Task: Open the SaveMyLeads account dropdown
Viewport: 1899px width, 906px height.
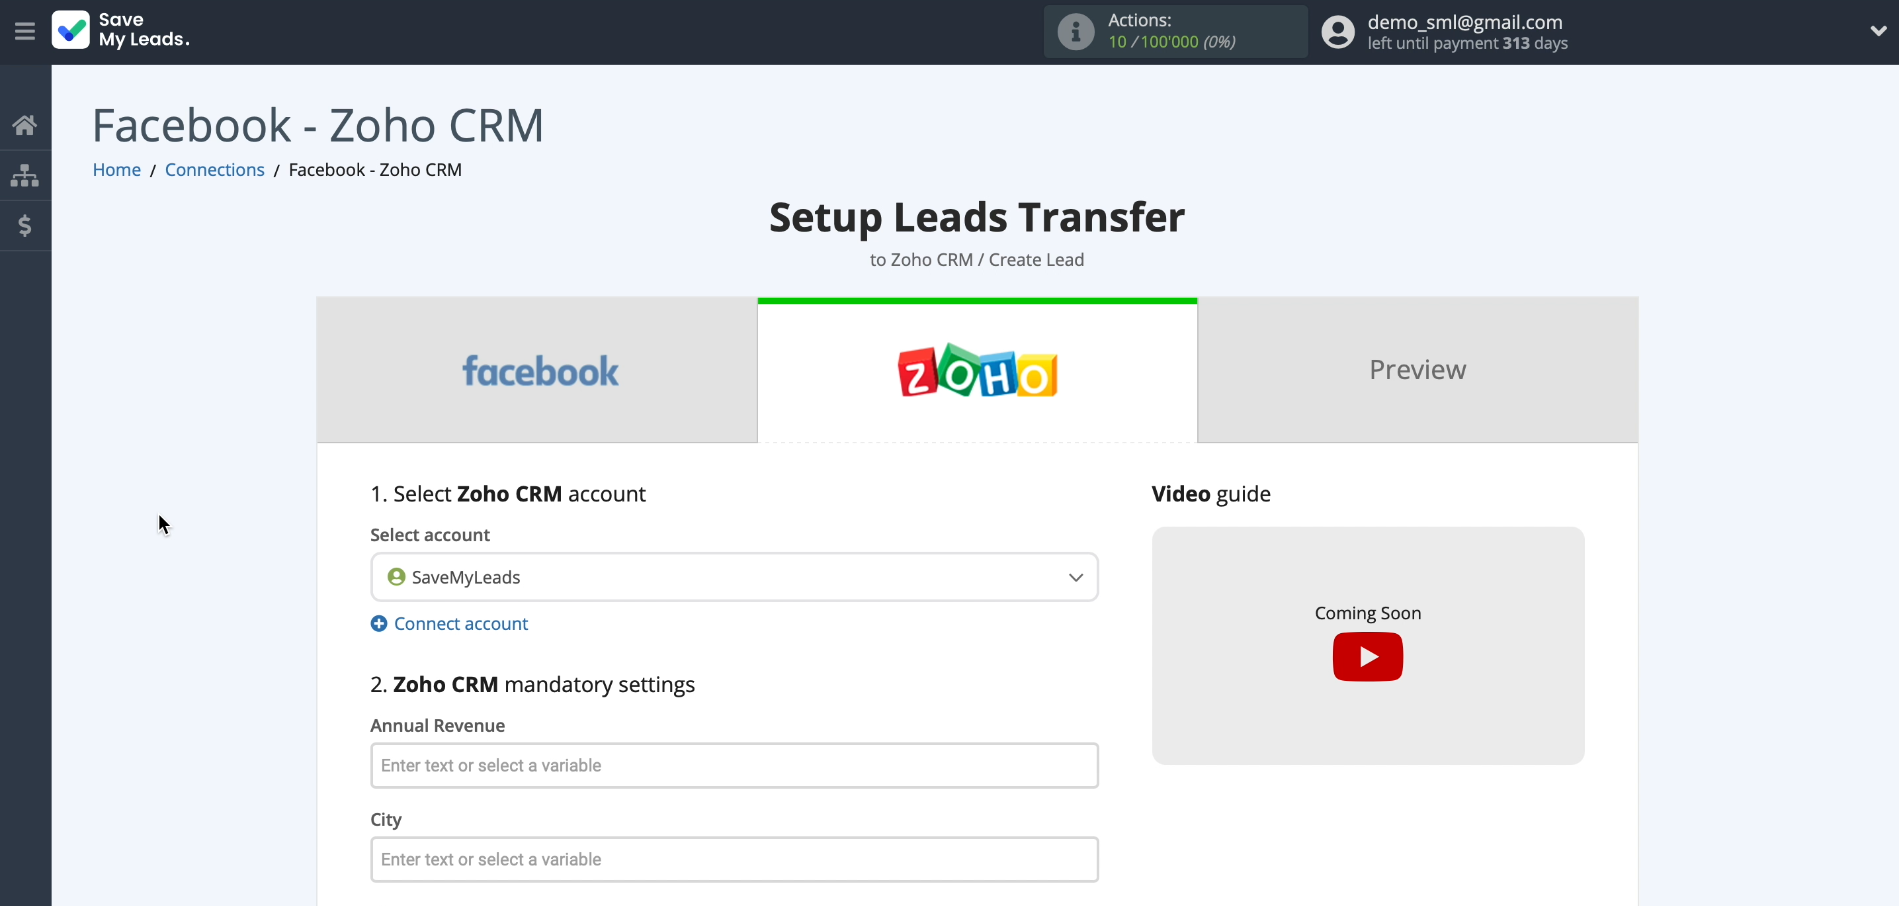Action: tap(735, 577)
